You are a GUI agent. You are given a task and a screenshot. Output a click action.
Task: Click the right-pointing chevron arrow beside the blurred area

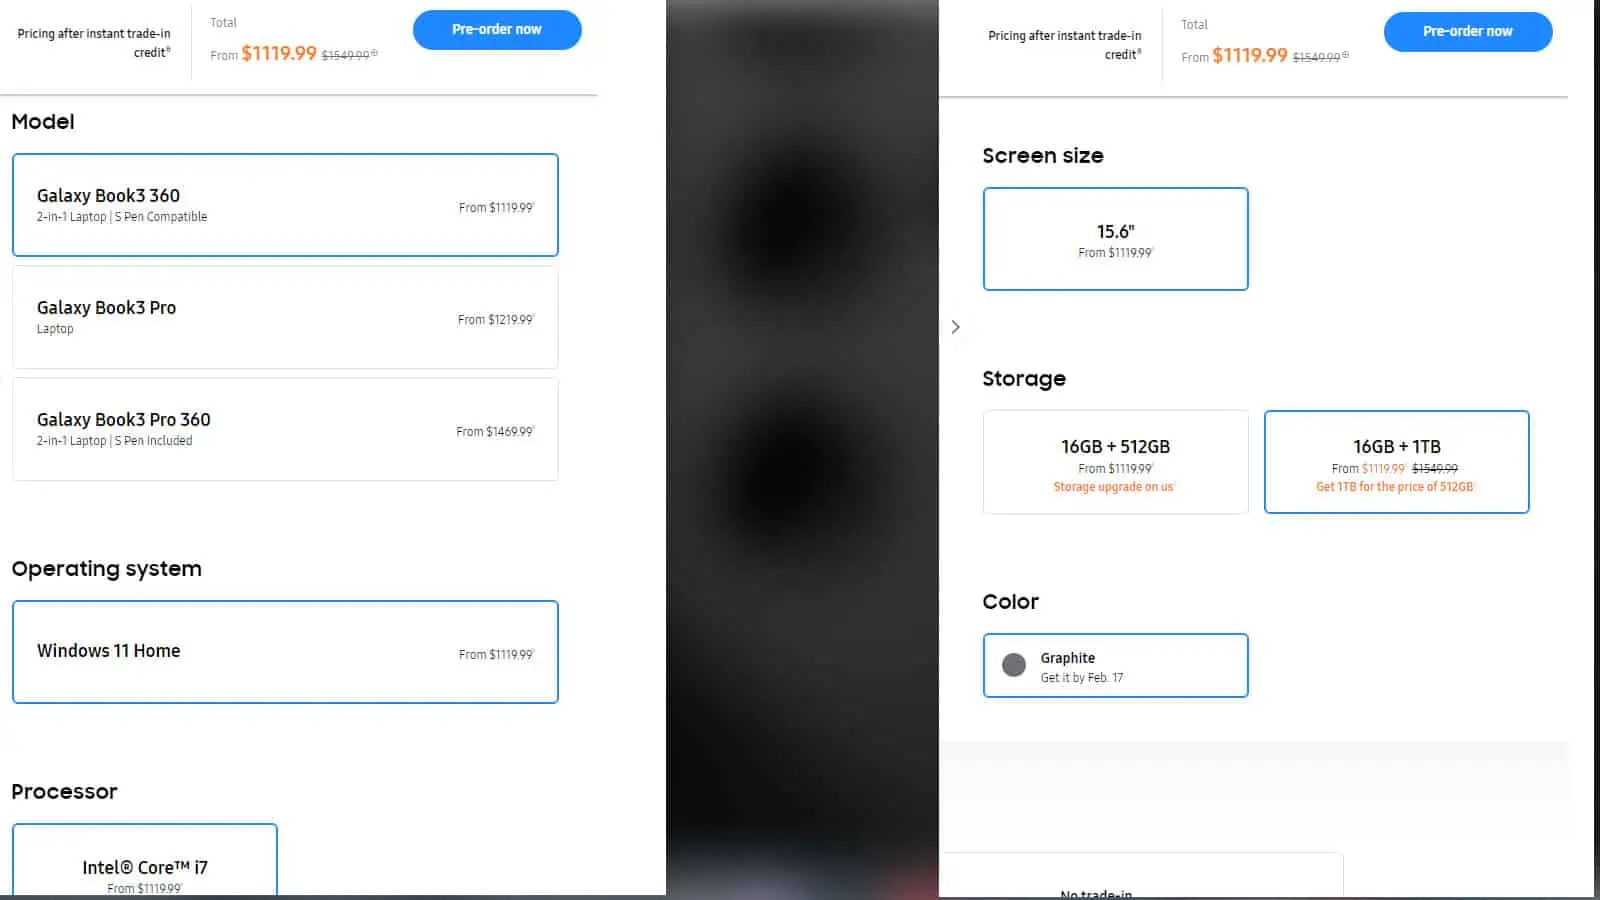pyautogui.click(x=955, y=327)
